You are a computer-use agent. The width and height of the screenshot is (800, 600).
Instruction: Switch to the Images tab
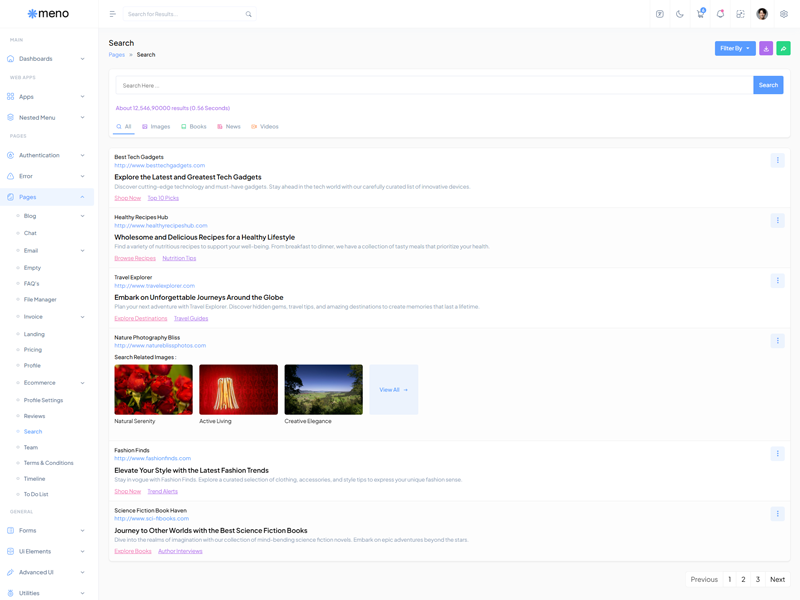[x=156, y=127]
